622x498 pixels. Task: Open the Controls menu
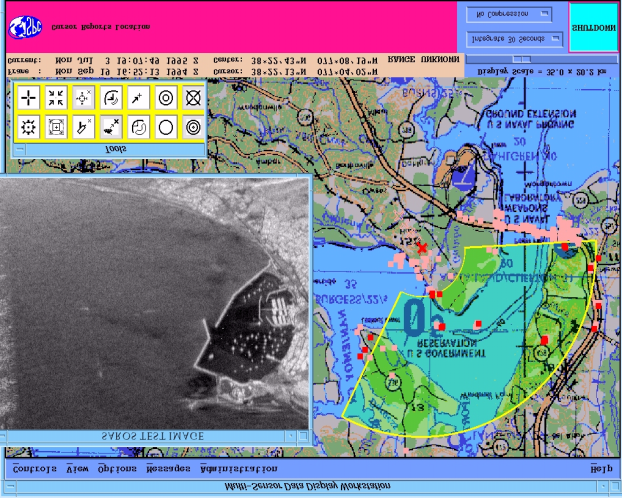(x=35, y=469)
